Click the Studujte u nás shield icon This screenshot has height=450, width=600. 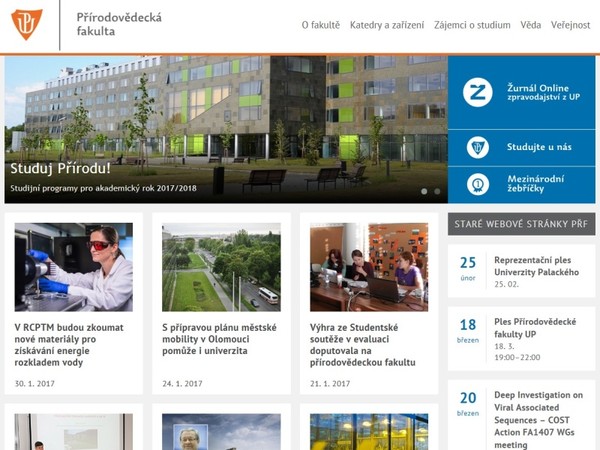[x=478, y=147]
